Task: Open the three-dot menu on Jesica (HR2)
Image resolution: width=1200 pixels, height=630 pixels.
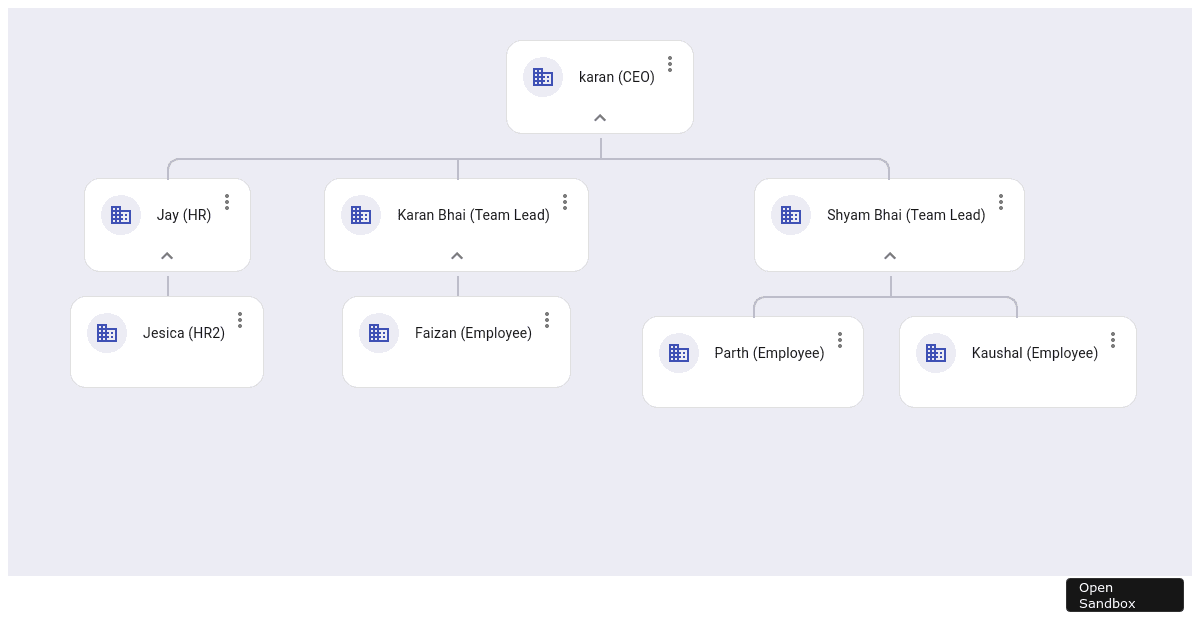Action: (x=240, y=320)
